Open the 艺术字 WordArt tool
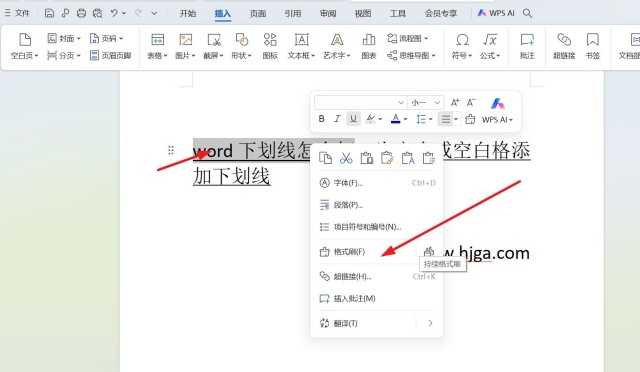Screen dimensions: 640x372 click(337, 46)
